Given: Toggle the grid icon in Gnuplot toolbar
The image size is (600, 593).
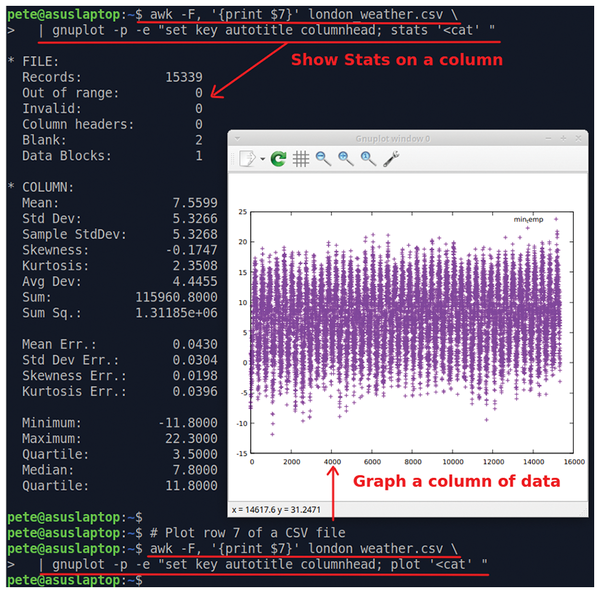Looking at the screenshot, I should 301,158.
